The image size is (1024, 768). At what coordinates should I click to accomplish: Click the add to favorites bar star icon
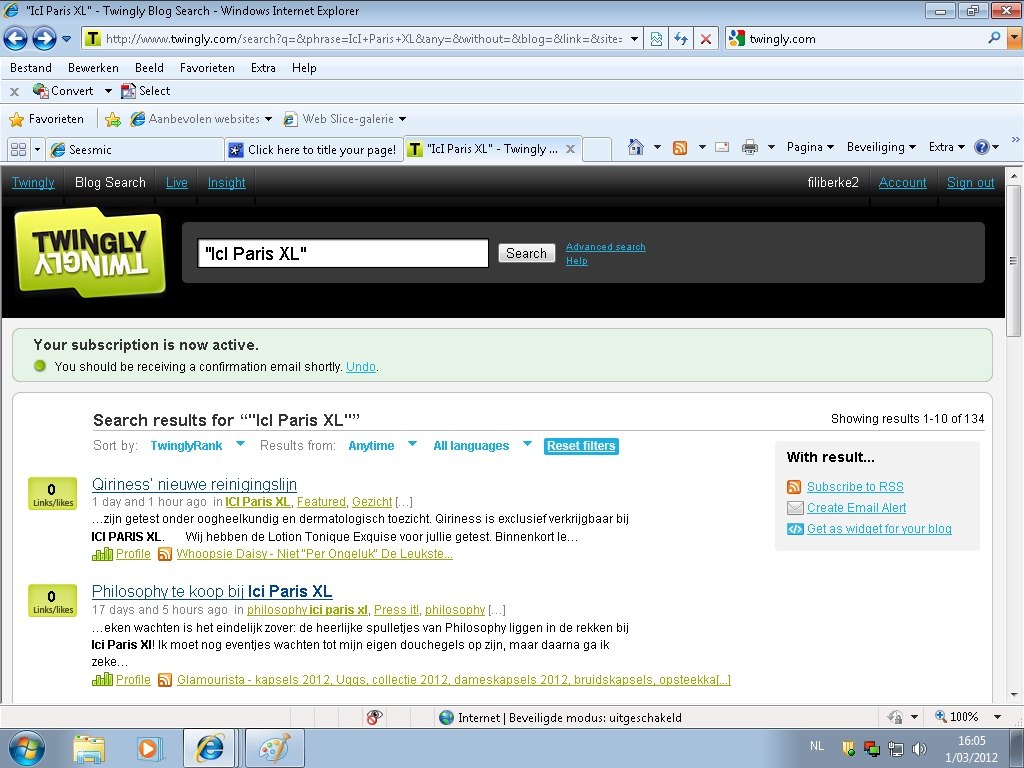pos(113,119)
